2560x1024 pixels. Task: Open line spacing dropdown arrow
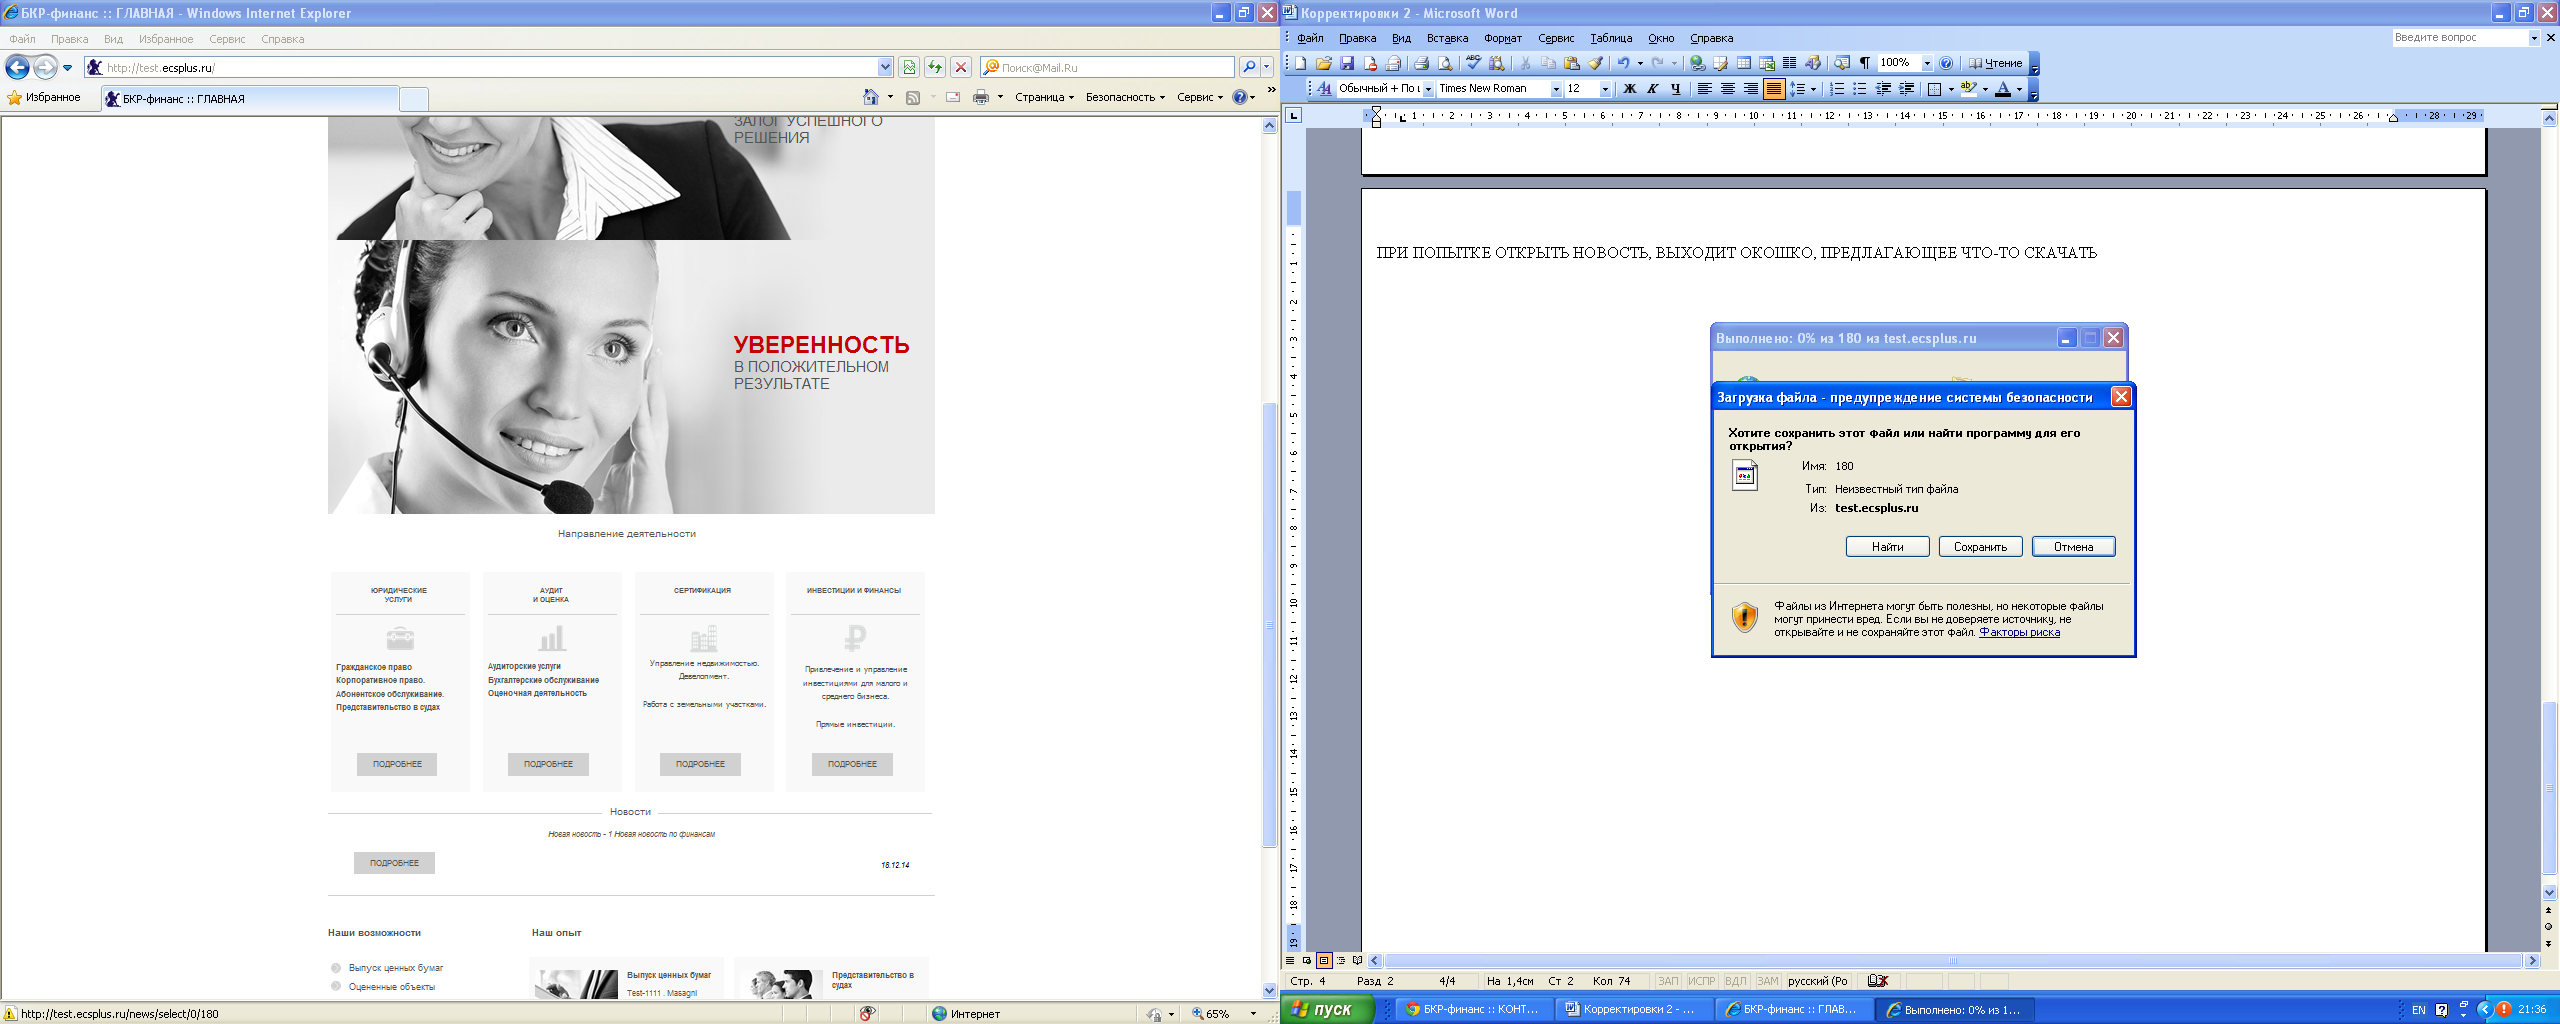[x=1814, y=88]
